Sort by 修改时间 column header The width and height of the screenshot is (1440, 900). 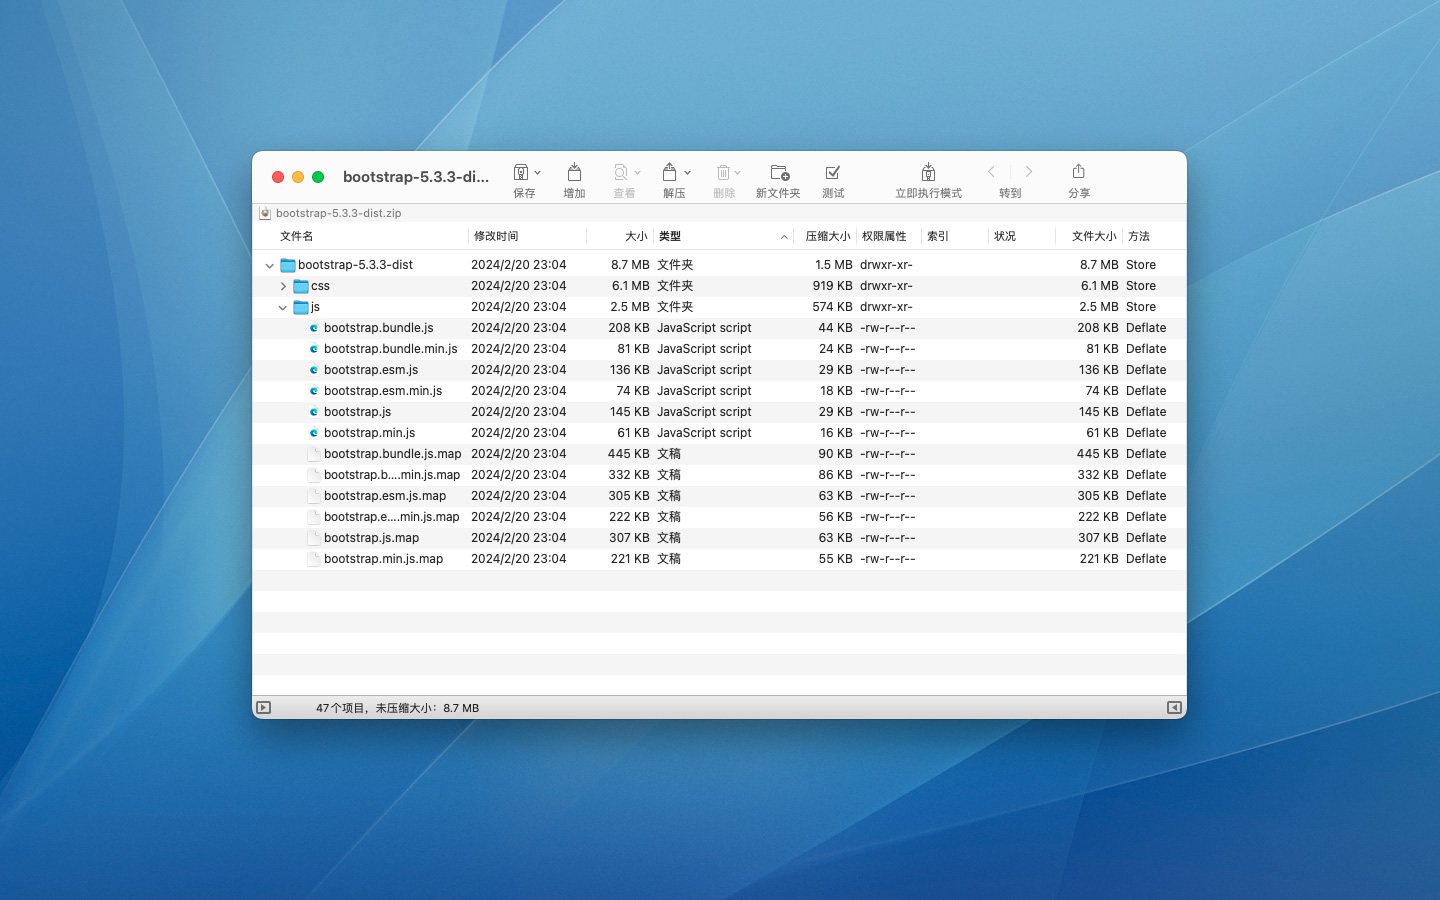tap(496, 236)
